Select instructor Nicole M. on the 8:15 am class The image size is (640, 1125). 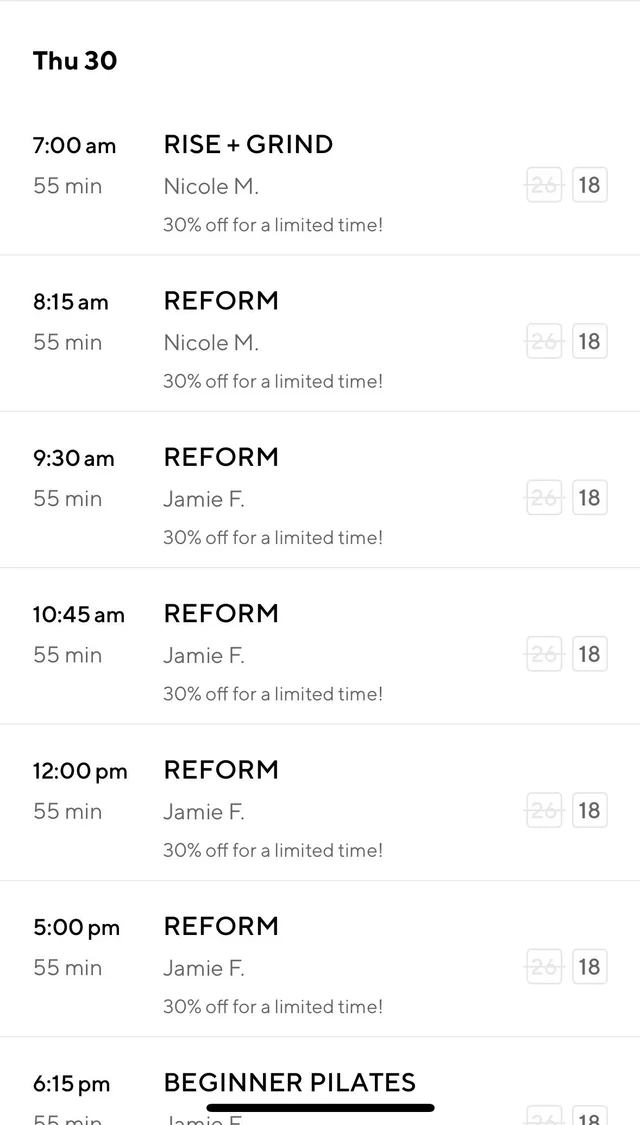pyautogui.click(x=211, y=342)
